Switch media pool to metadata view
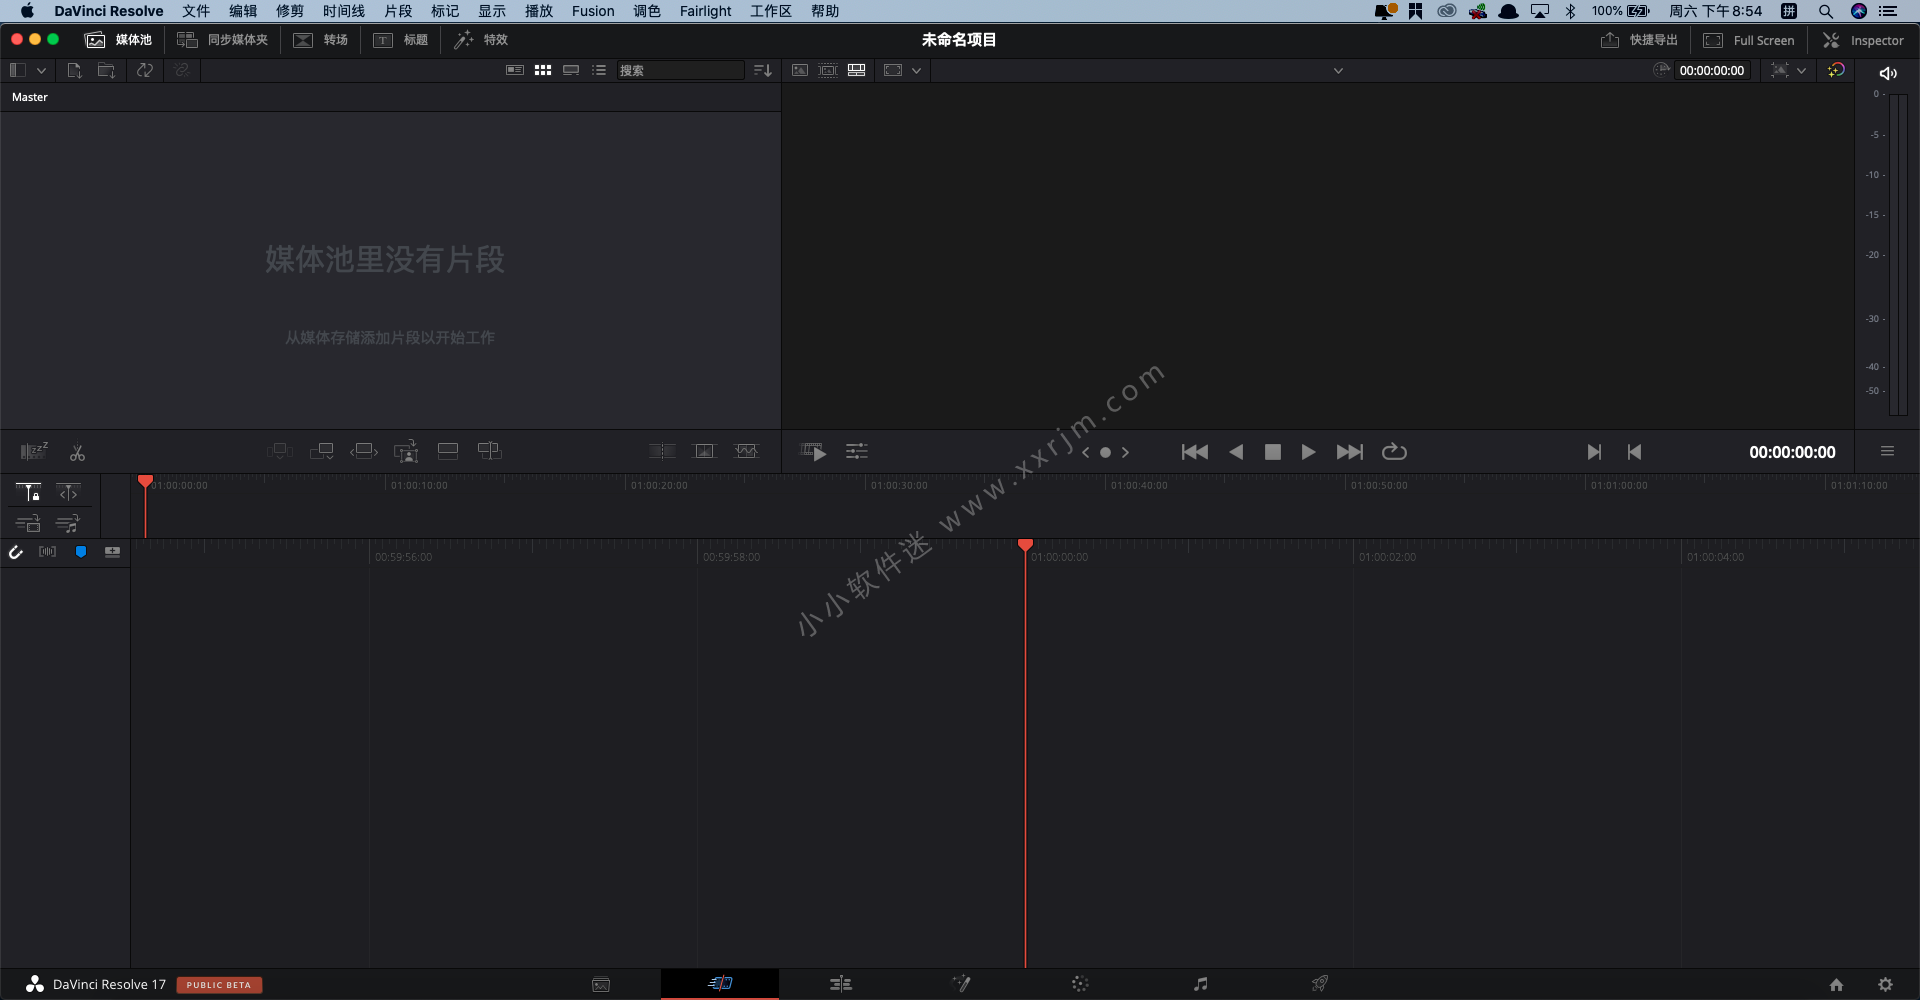Viewport: 1920px width, 1000px height. (515, 70)
